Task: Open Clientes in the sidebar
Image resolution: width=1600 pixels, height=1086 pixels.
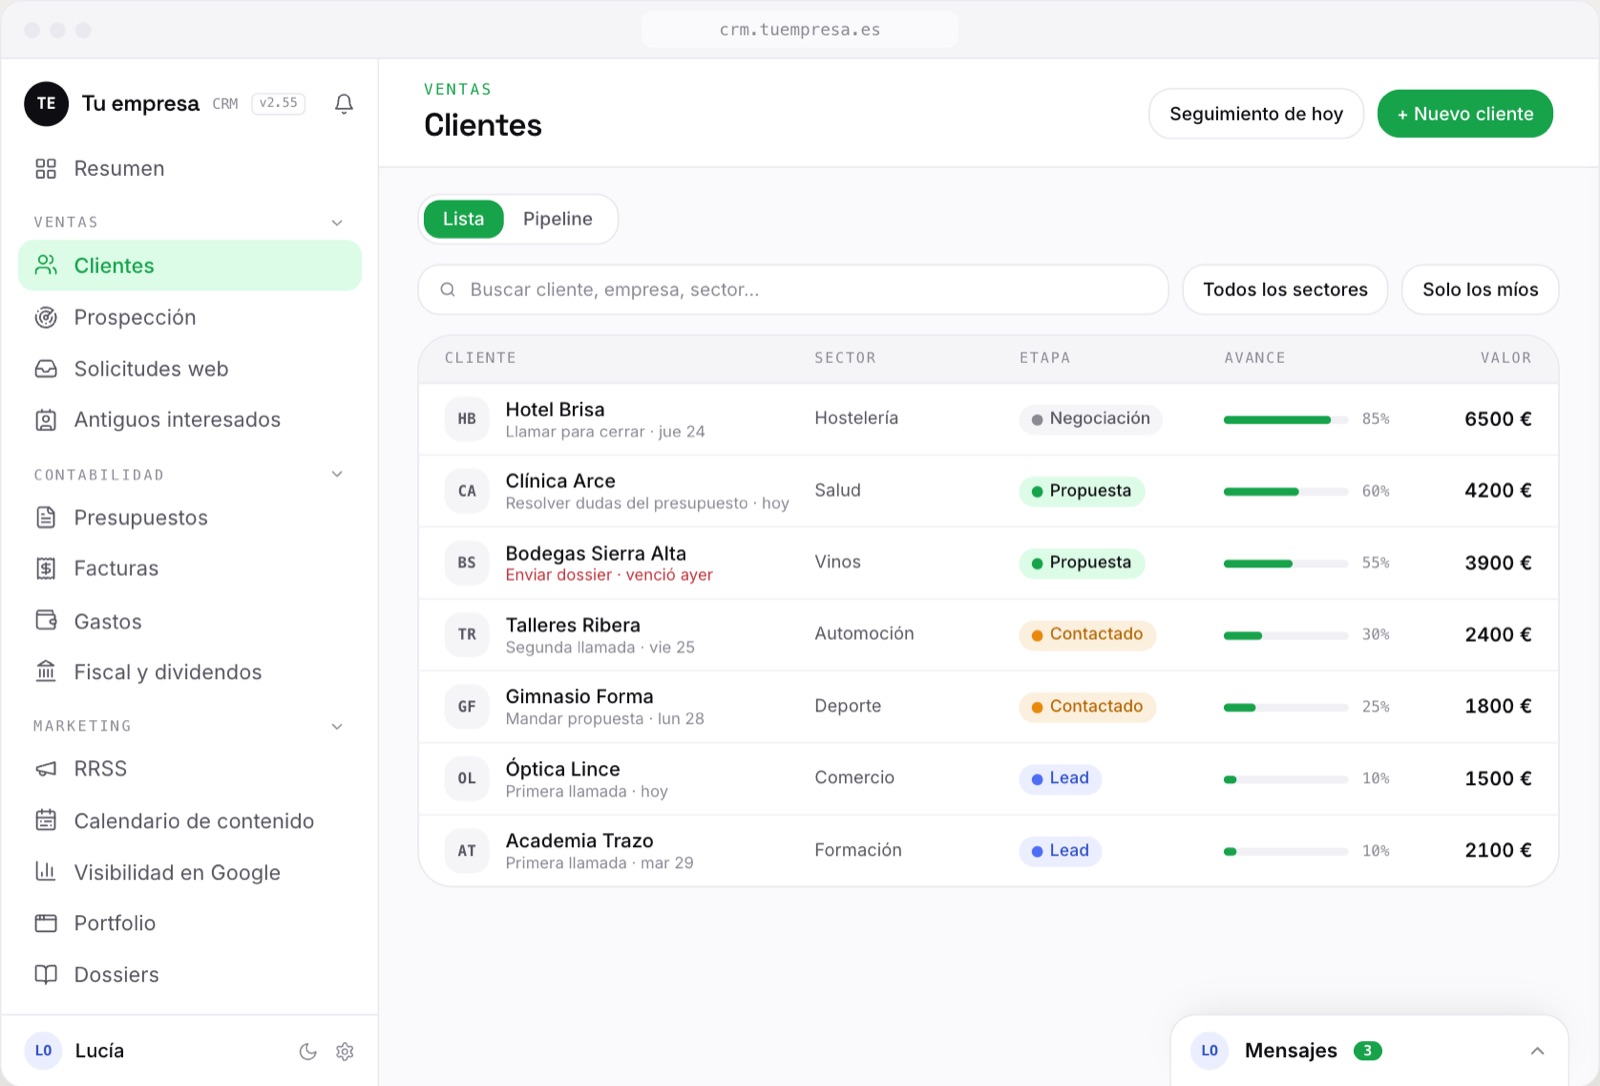Action: click(x=190, y=266)
